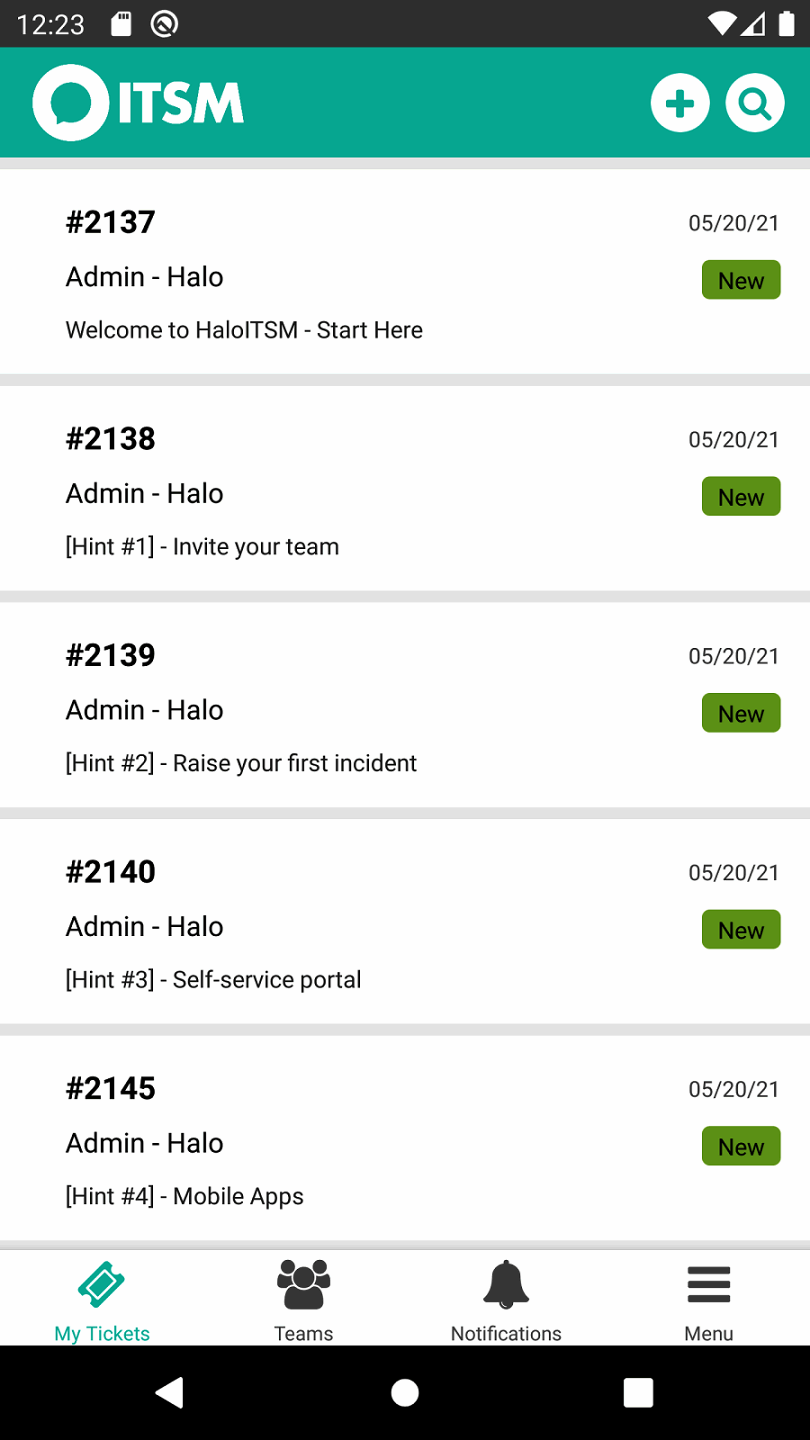
Task: Open "[Hint #4] - Mobile Apps" ticket
Action: tap(184, 1196)
